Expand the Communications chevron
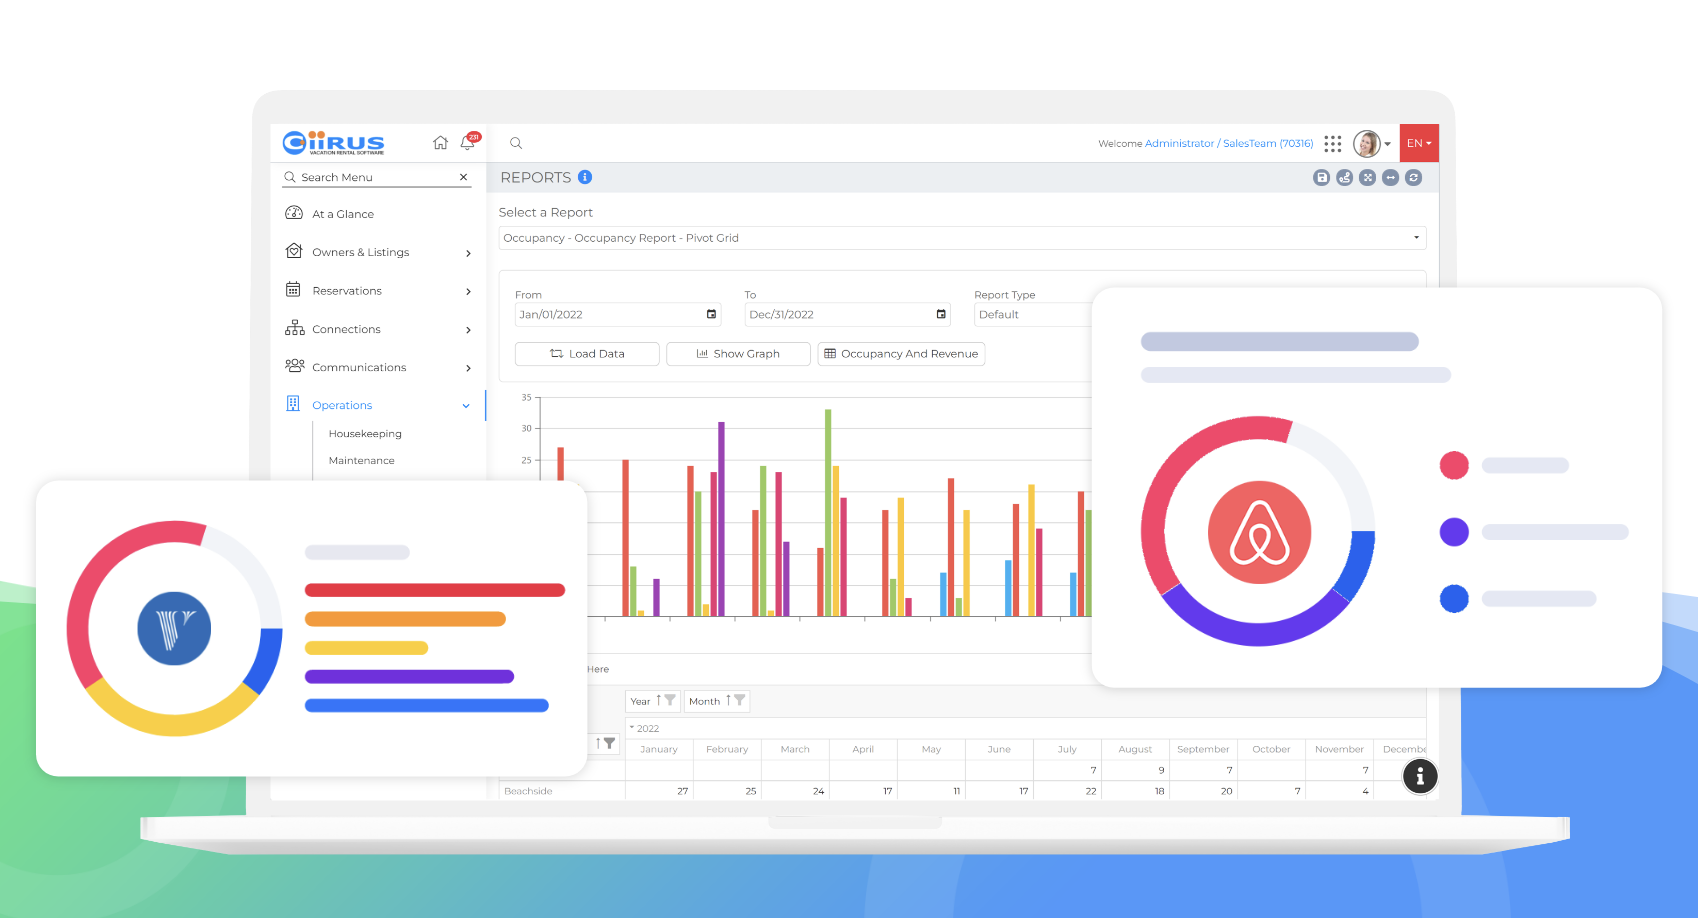Viewport: 1698px width, 918px height. coord(468,368)
